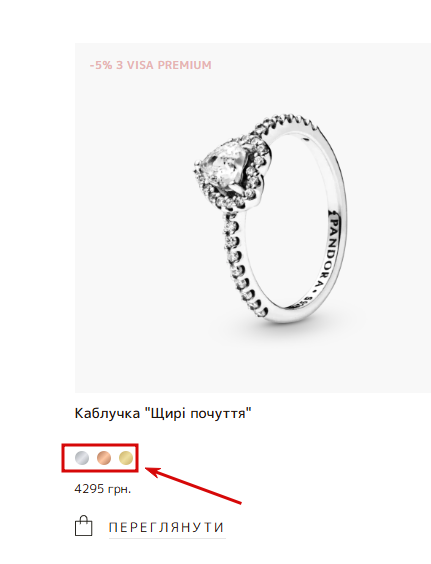
Task: Open the ПЕРЕГЛЯНУТИ link
Action: point(167,528)
